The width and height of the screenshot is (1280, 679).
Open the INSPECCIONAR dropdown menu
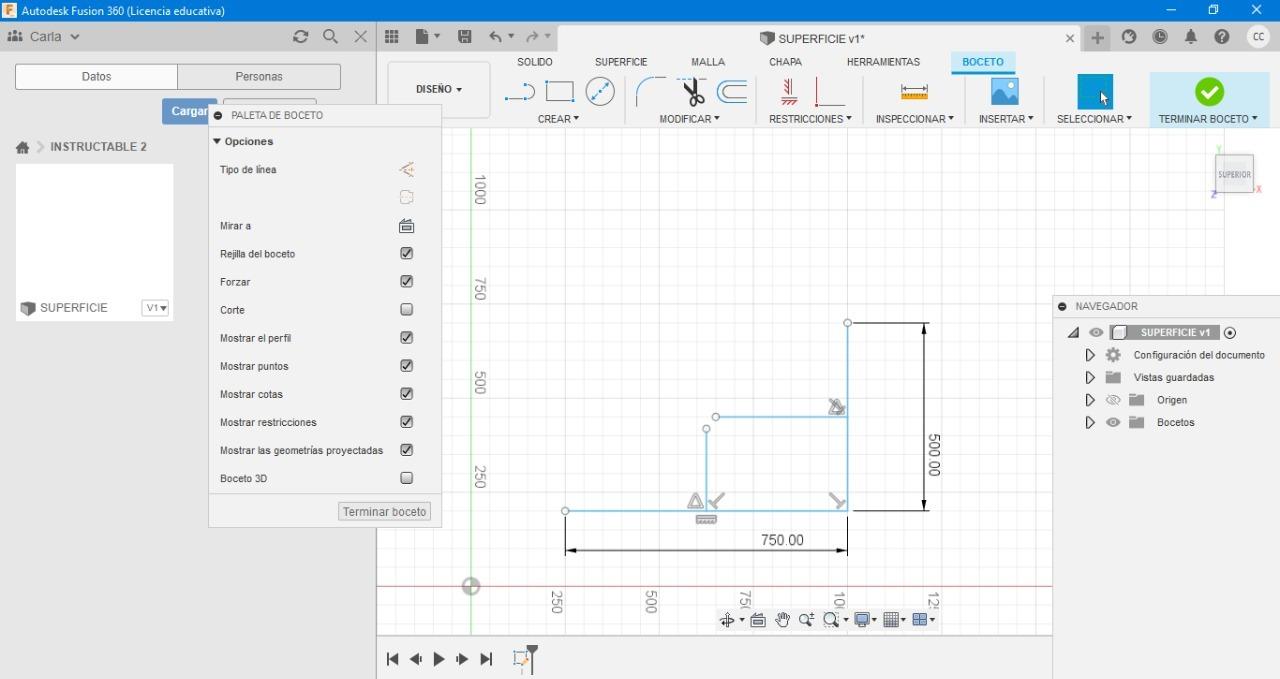click(x=914, y=119)
